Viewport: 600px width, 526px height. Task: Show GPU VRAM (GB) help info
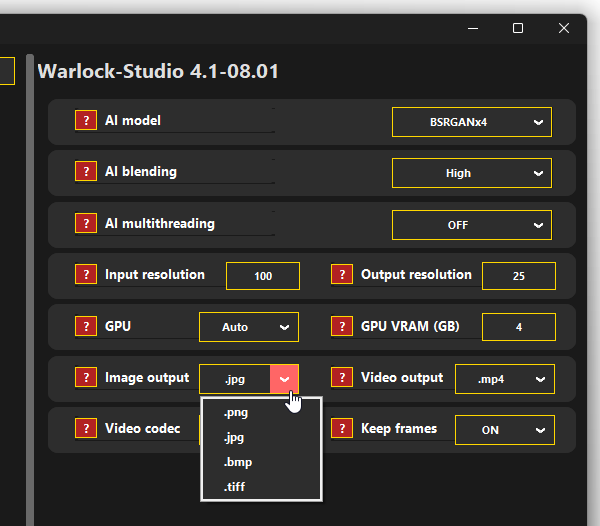342,327
